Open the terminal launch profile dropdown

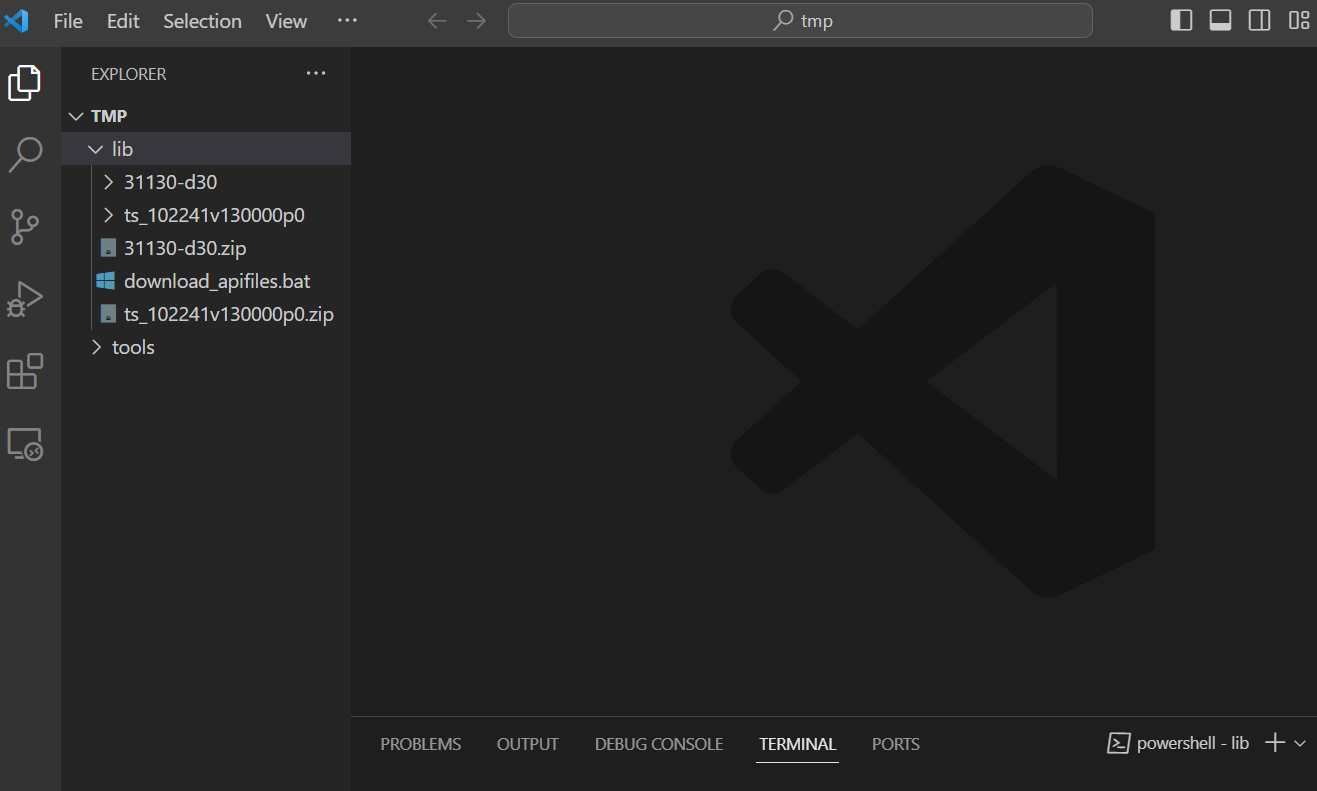pyautogui.click(x=1300, y=743)
